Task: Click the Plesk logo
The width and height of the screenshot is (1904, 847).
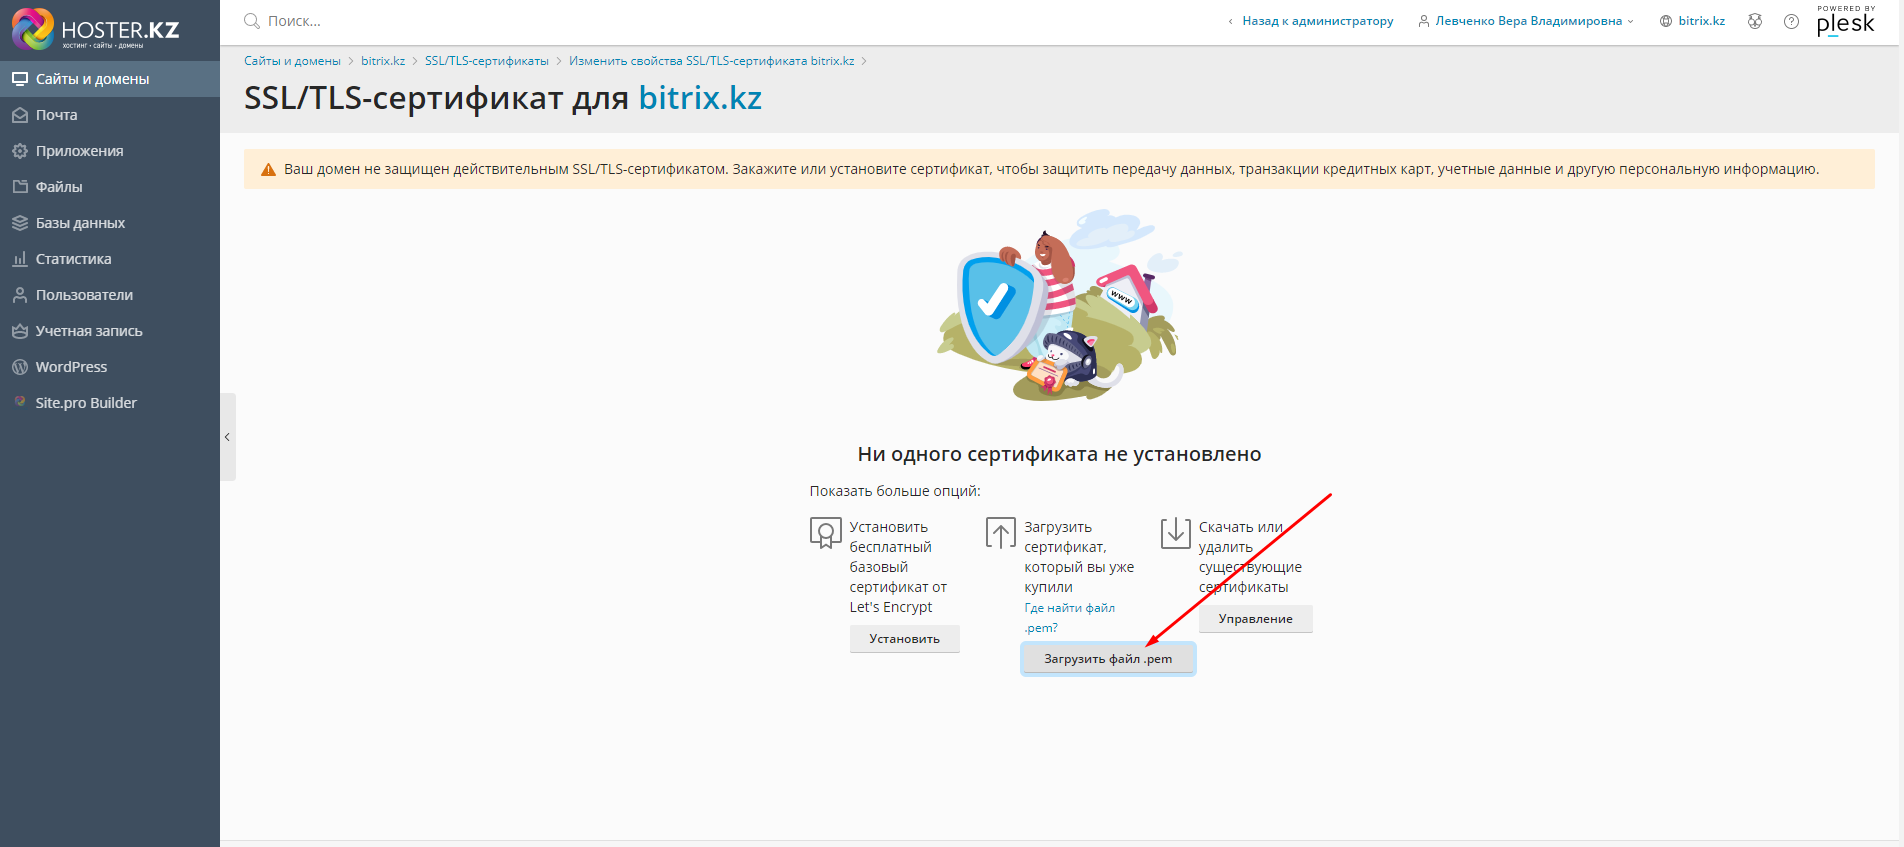Action: pyautogui.click(x=1846, y=21)
